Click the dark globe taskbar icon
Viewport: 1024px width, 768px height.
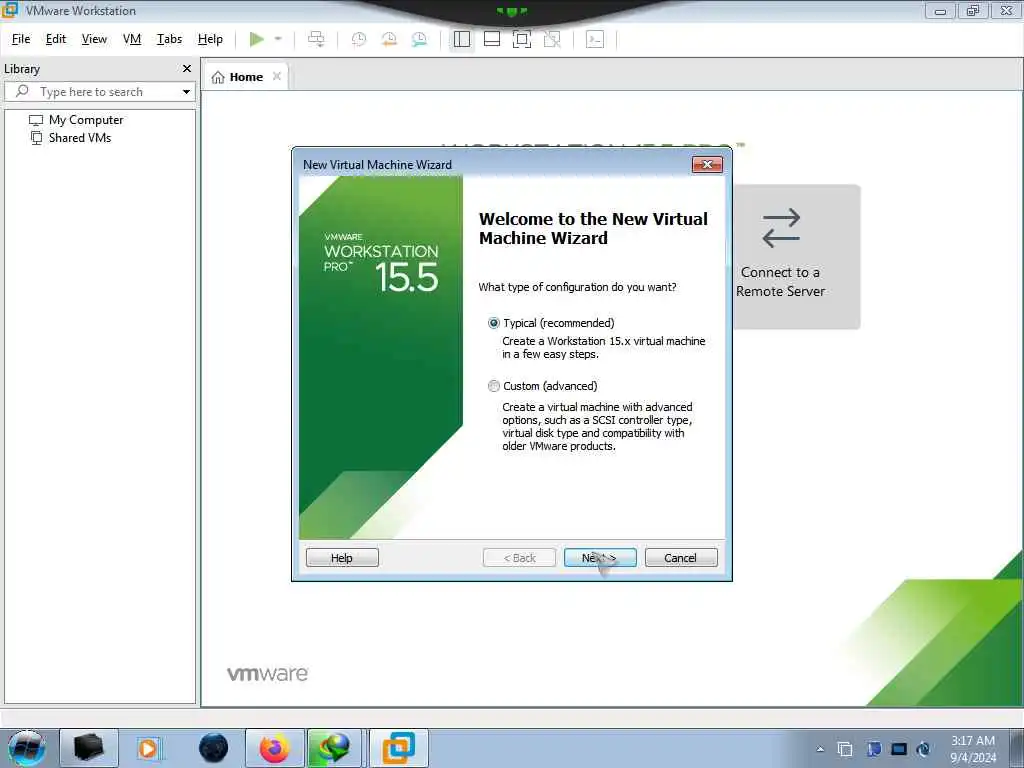[x=214, y=748]
